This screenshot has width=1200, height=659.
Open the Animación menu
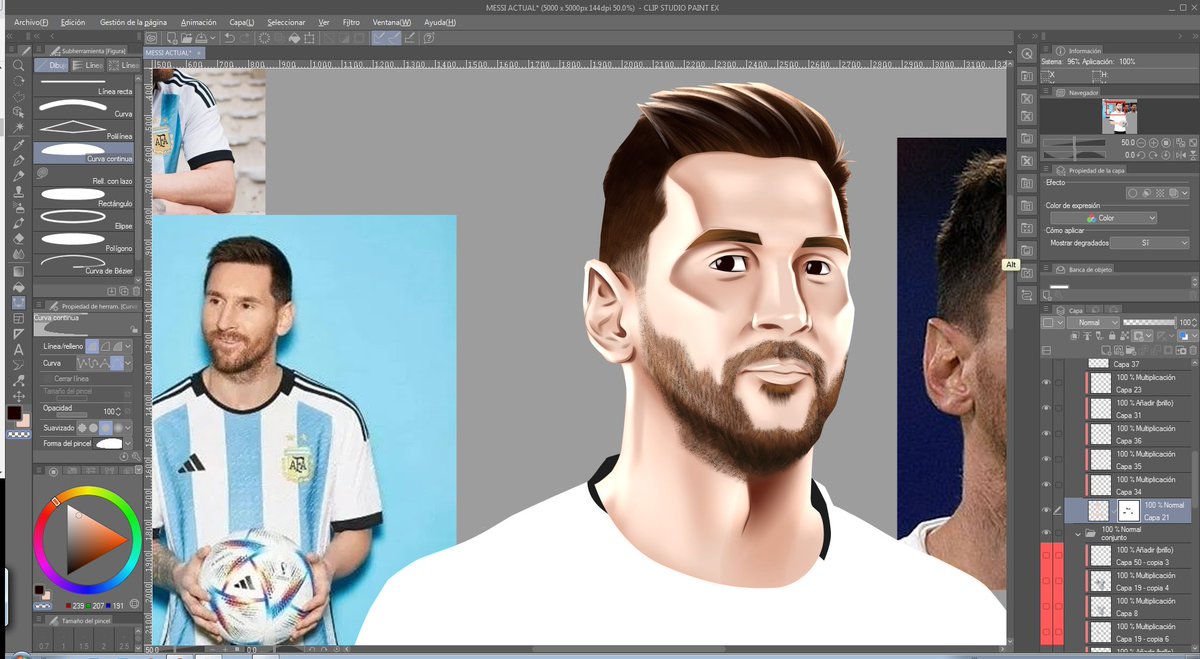click(x=198, y=22)
